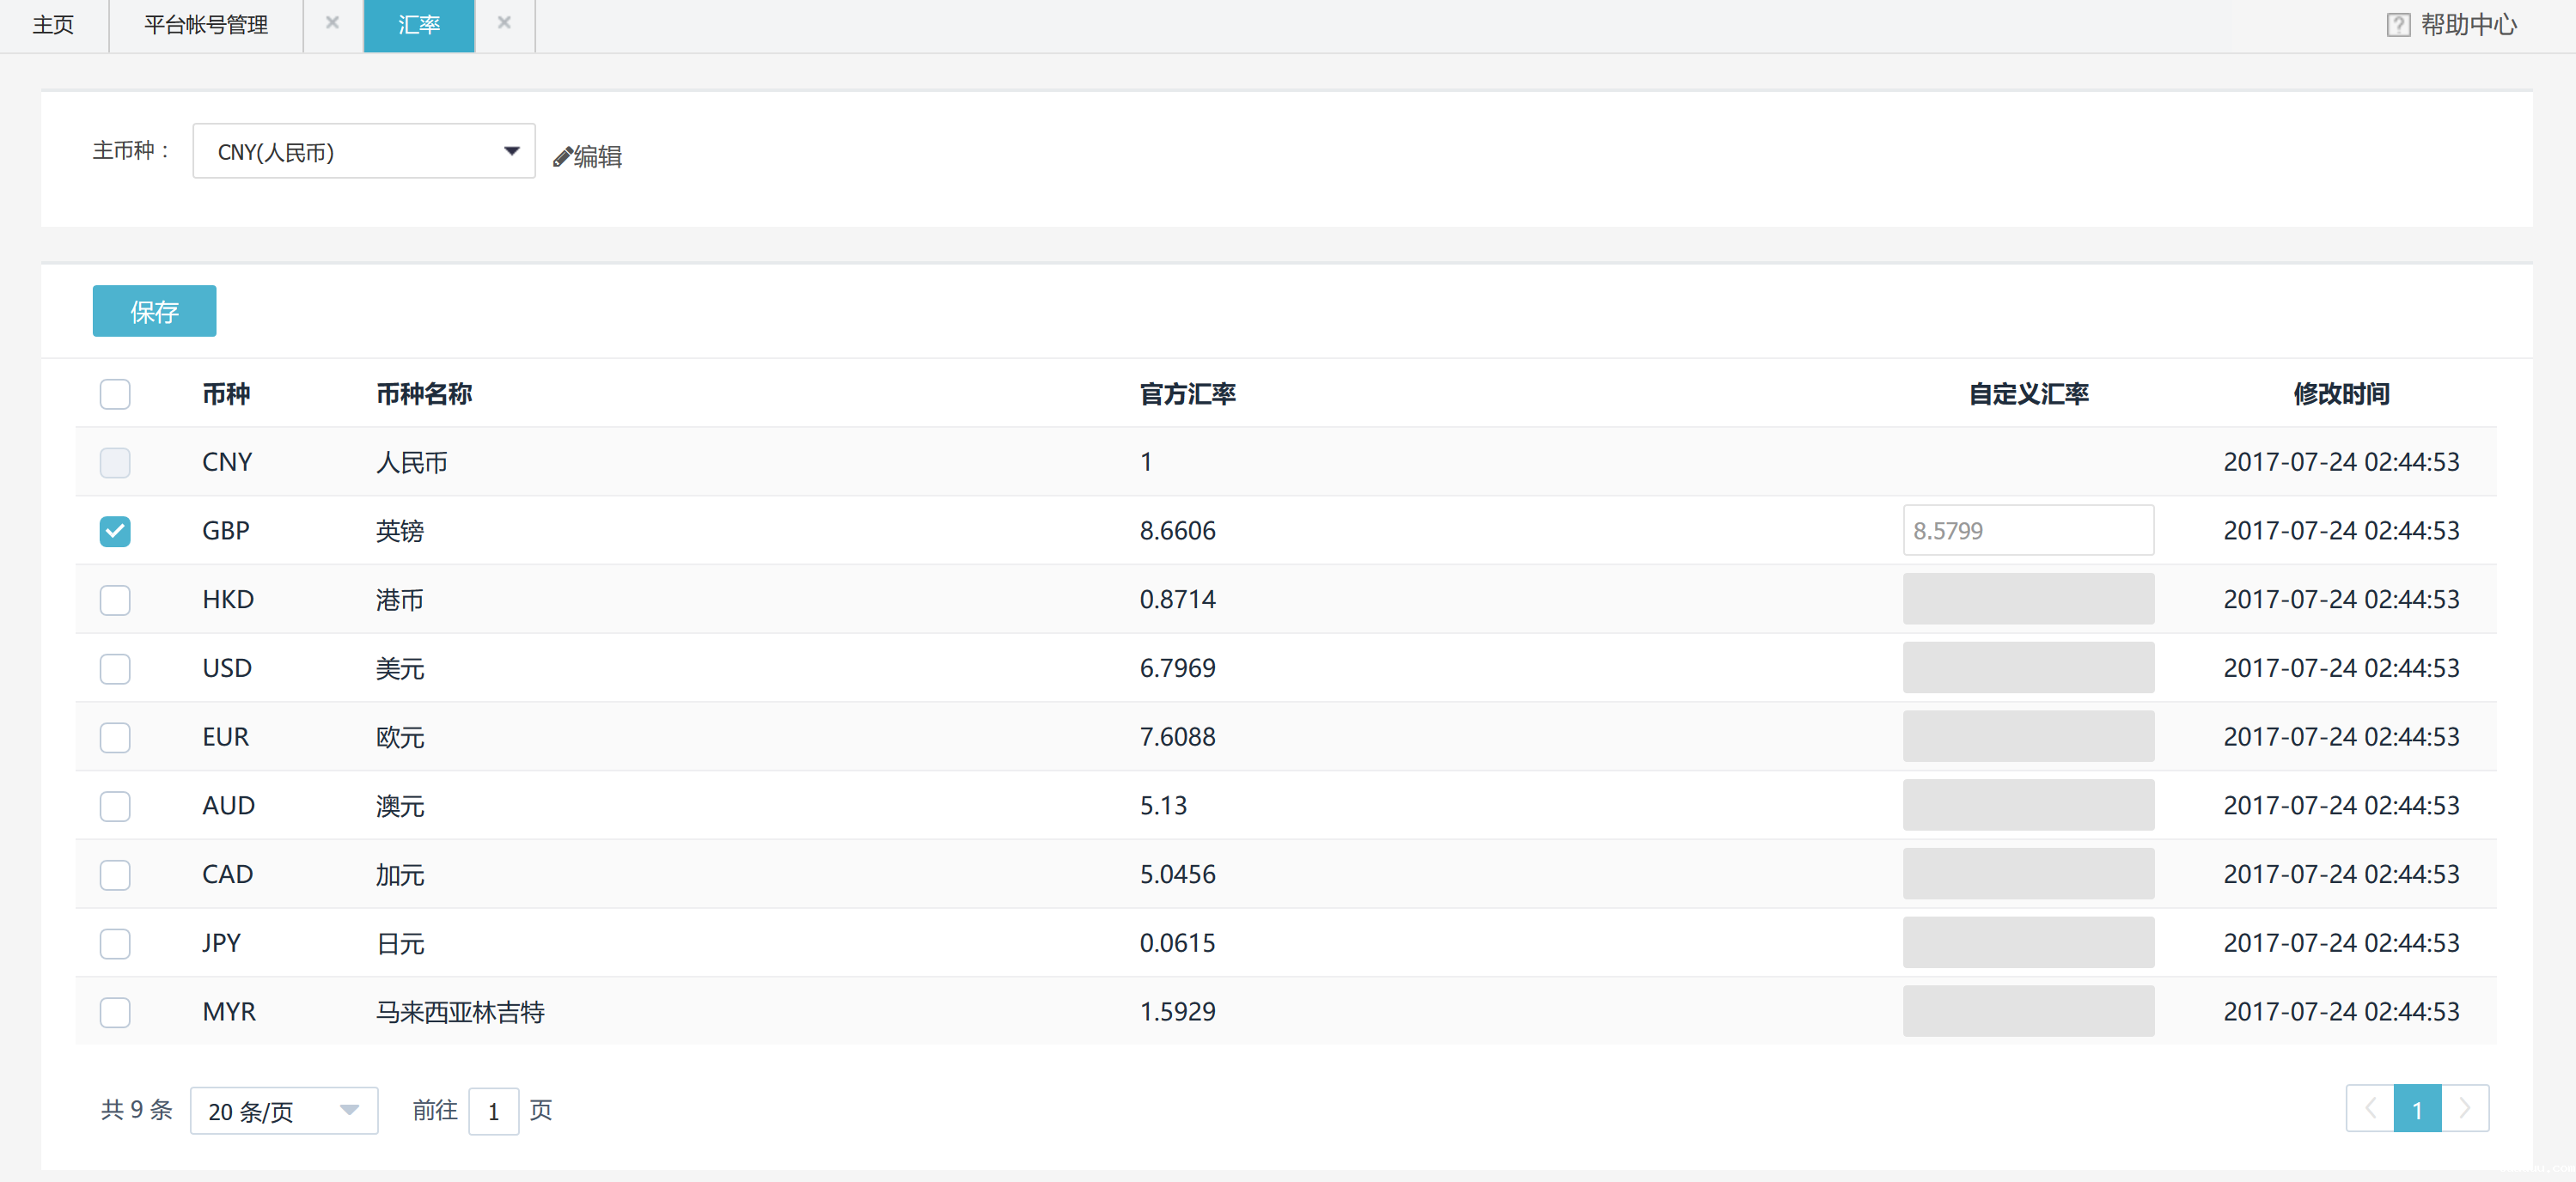Focus the GBP custom rate input field
Image resolution: width=2576 pixels, height=1182 pixels.
click(x=2027, y=531)
